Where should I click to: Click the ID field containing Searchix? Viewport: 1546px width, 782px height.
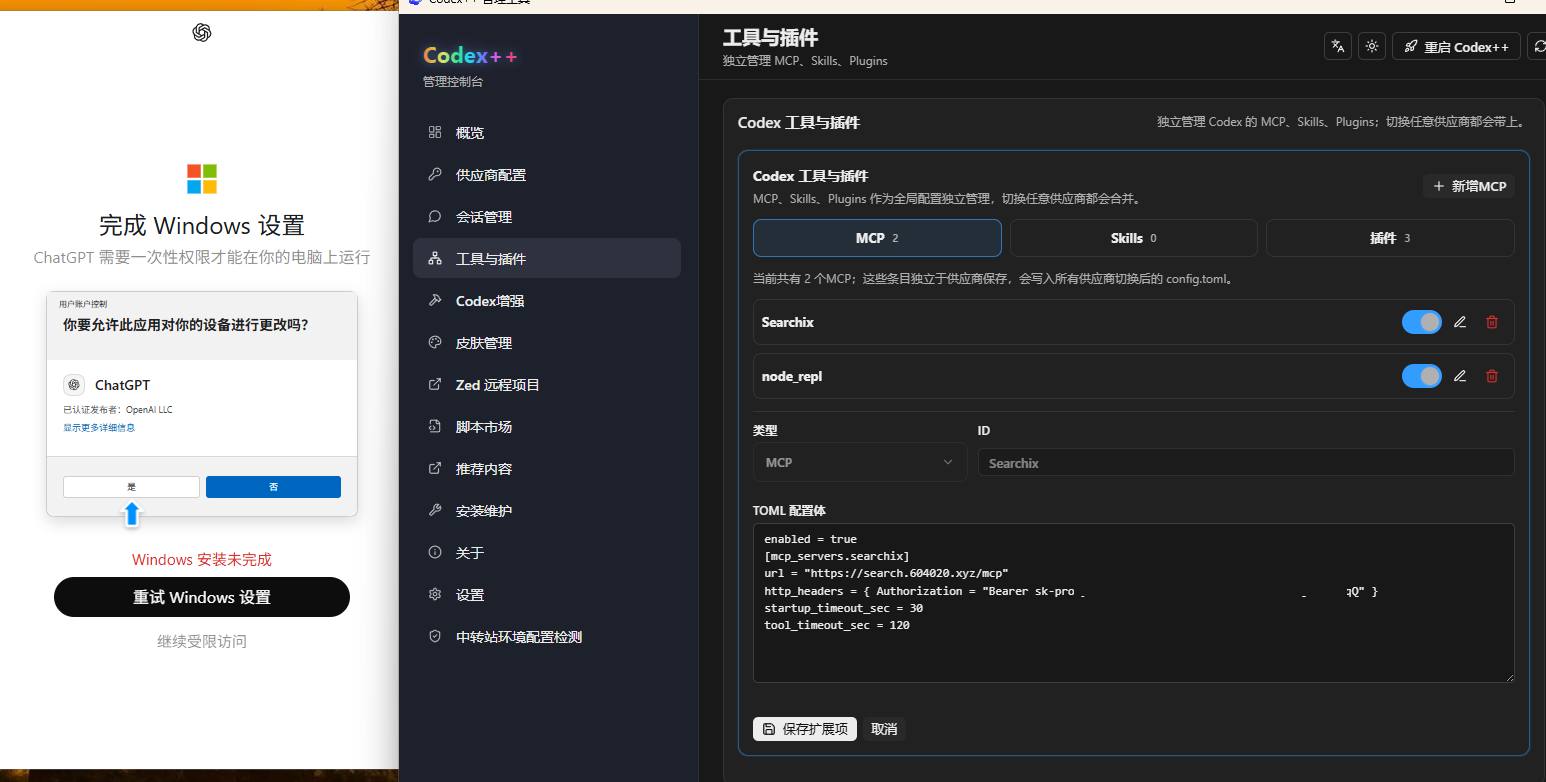click(x=1246, y=462)
